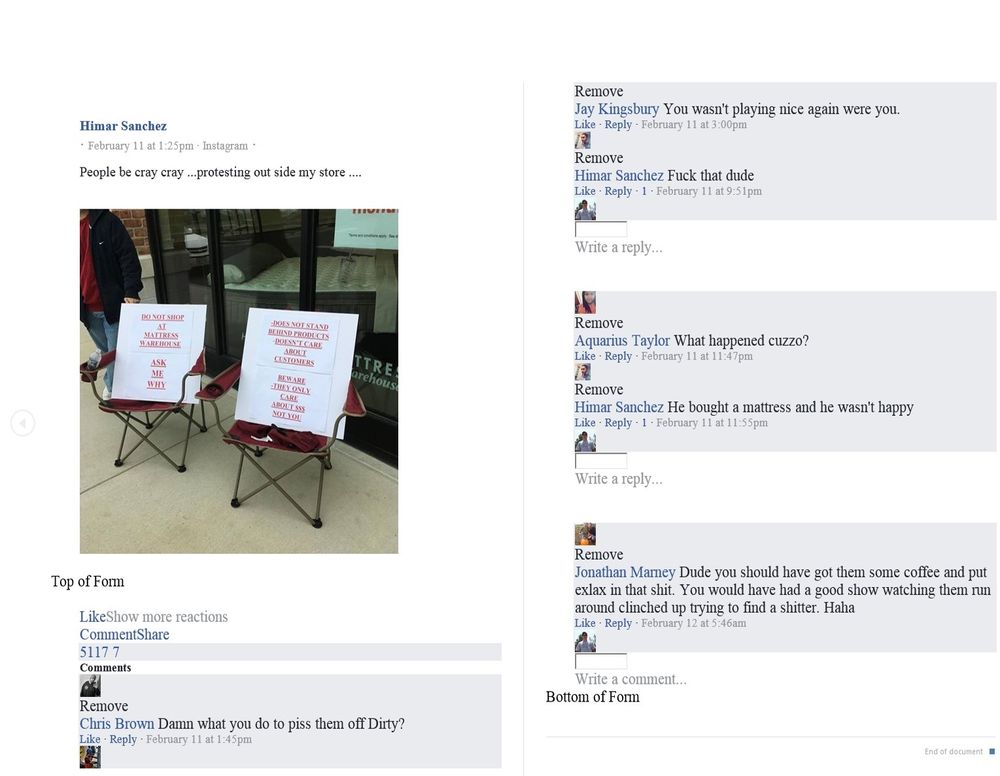Like Jay Kingsbury's comment
Image resolution: width=1000 pixels, height=776 pixels.
click(x=585, y=124)
